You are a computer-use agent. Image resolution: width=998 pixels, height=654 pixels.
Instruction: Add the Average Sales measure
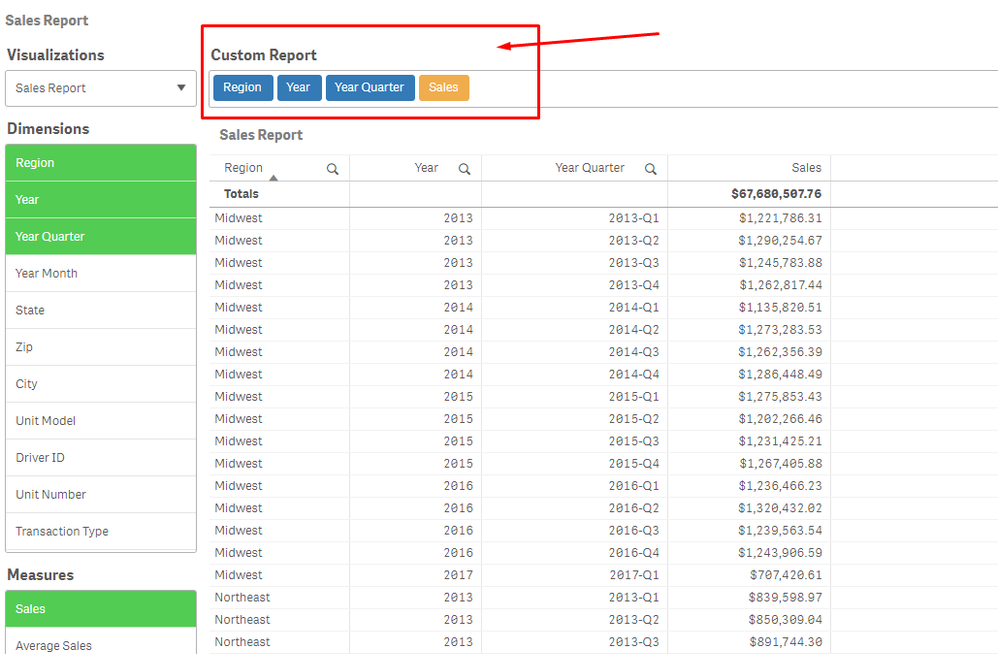click(x=101, y=643)
